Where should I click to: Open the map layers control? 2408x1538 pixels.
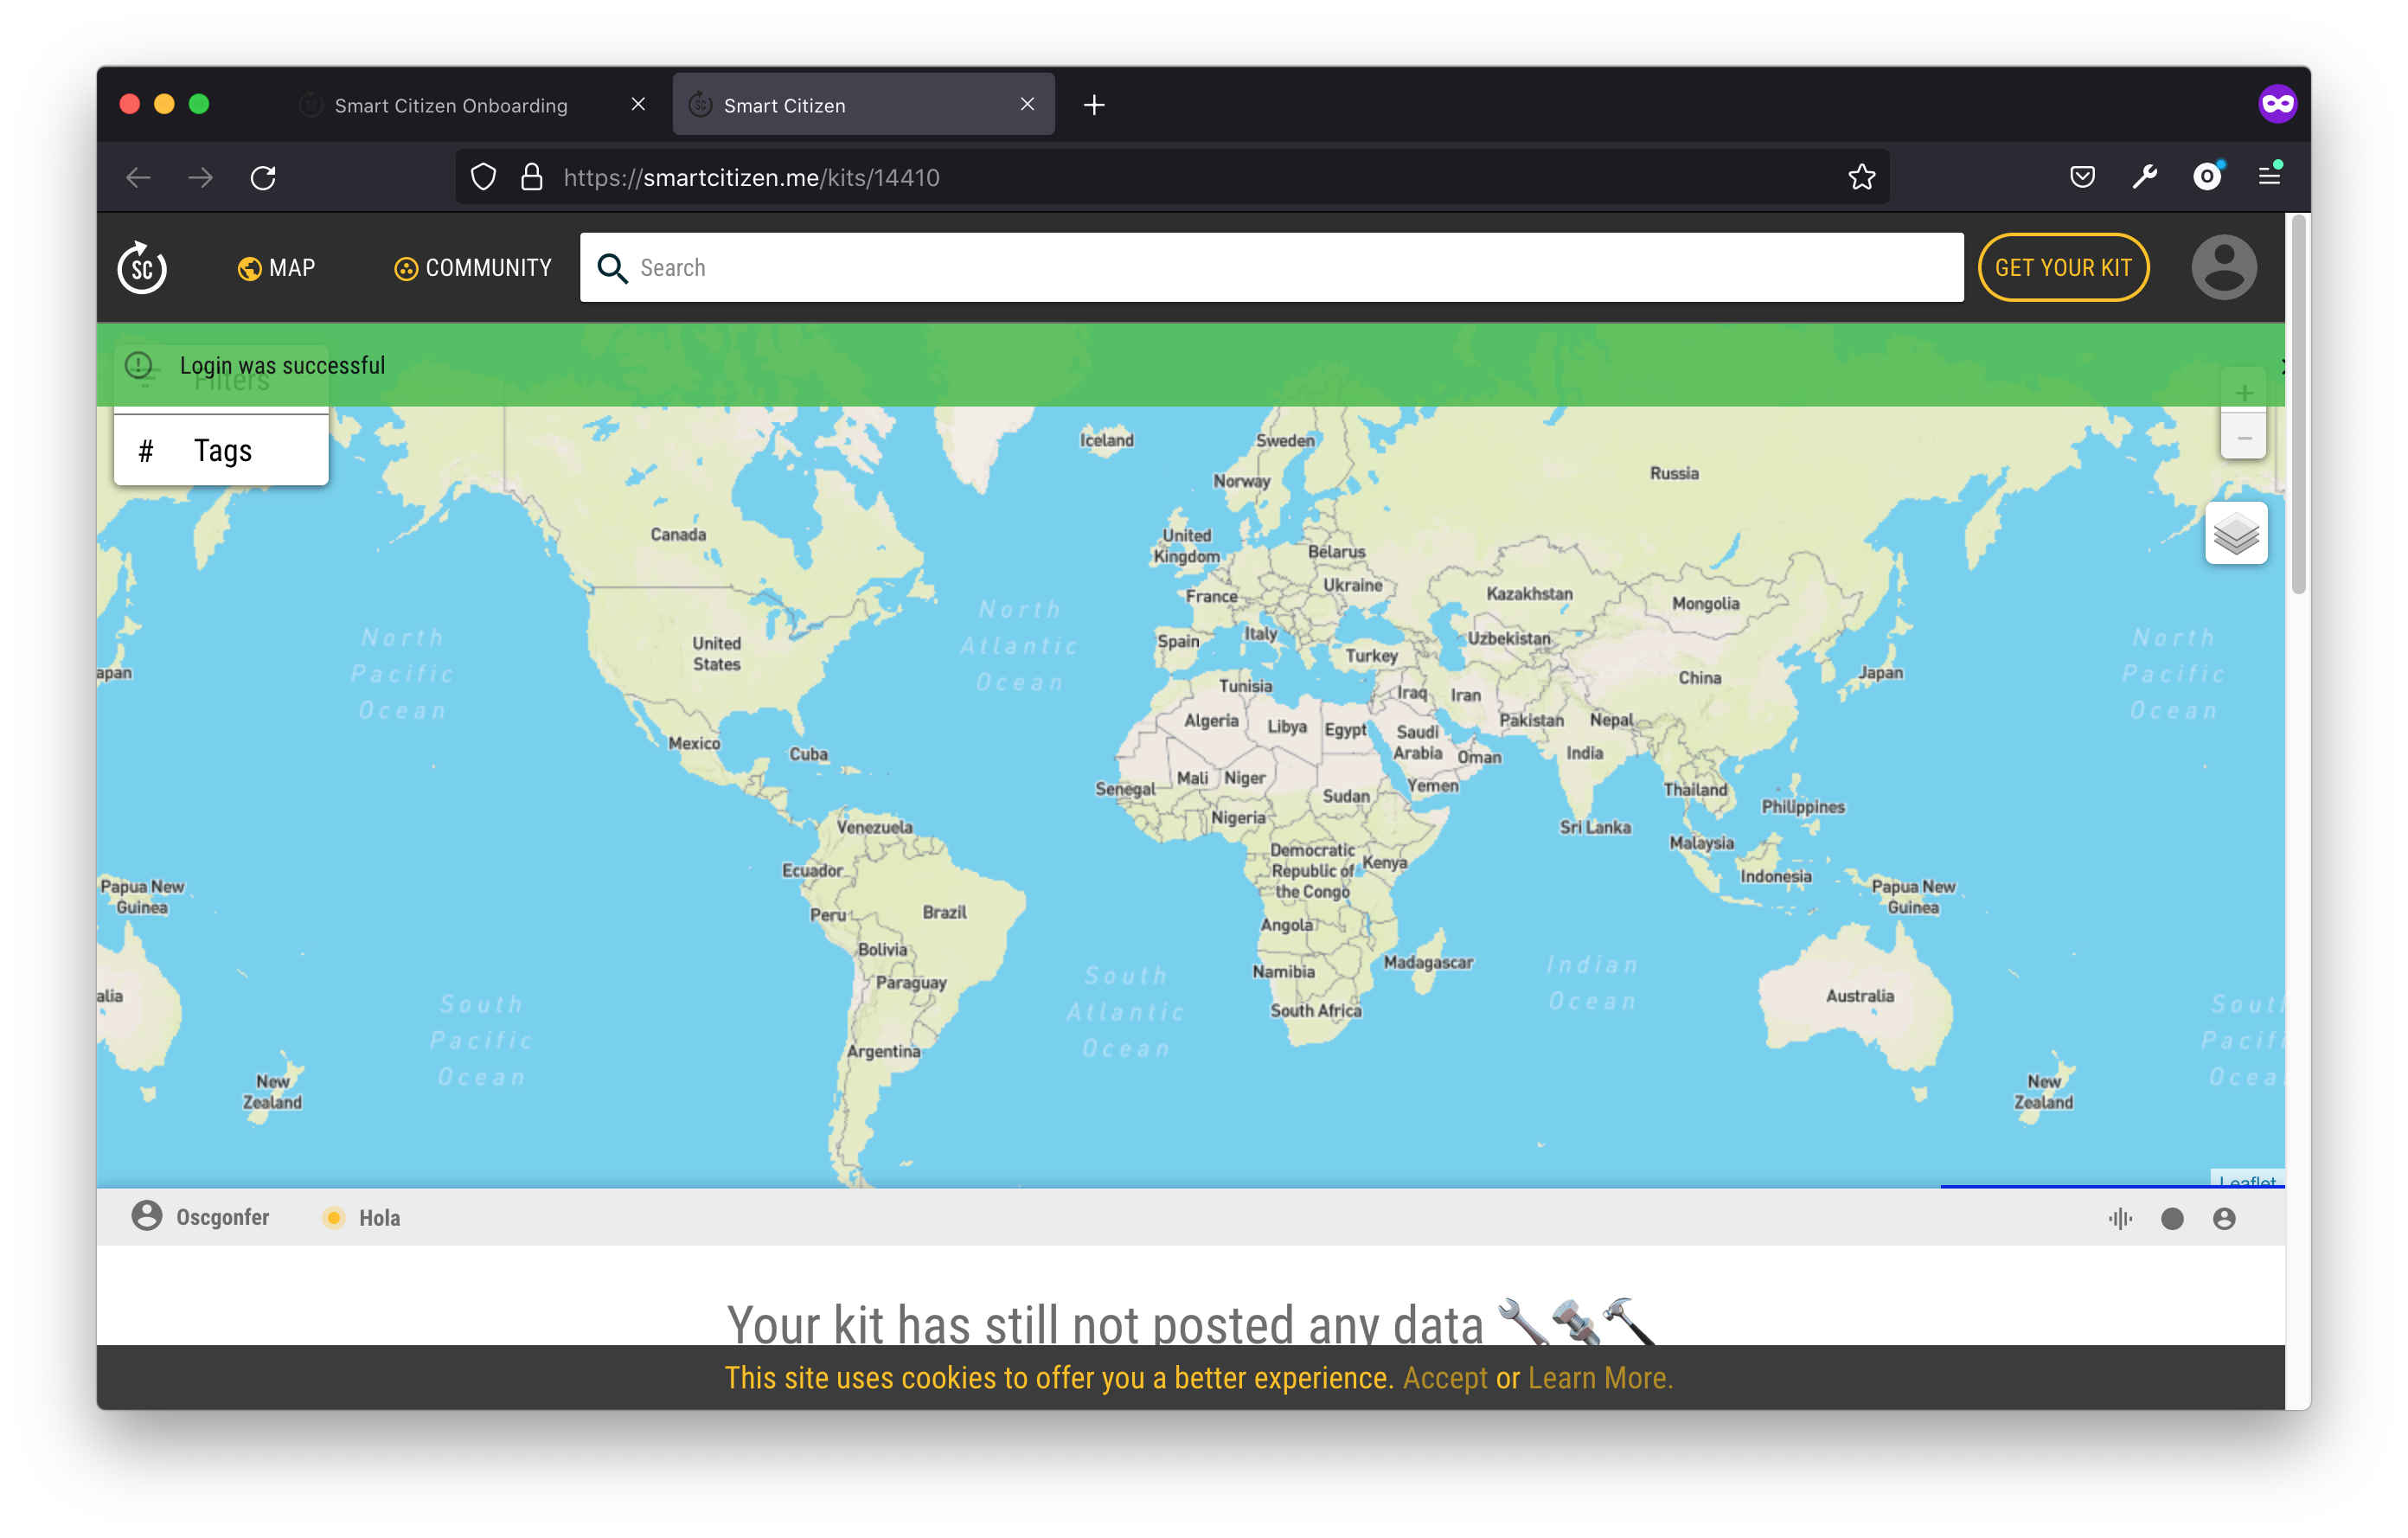pos(2236,534)
